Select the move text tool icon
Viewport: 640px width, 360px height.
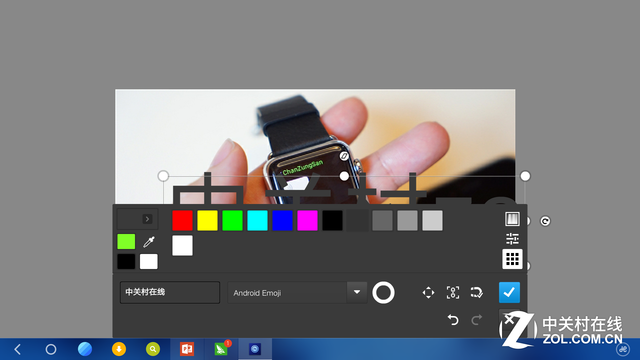click(x=428, y=293)
